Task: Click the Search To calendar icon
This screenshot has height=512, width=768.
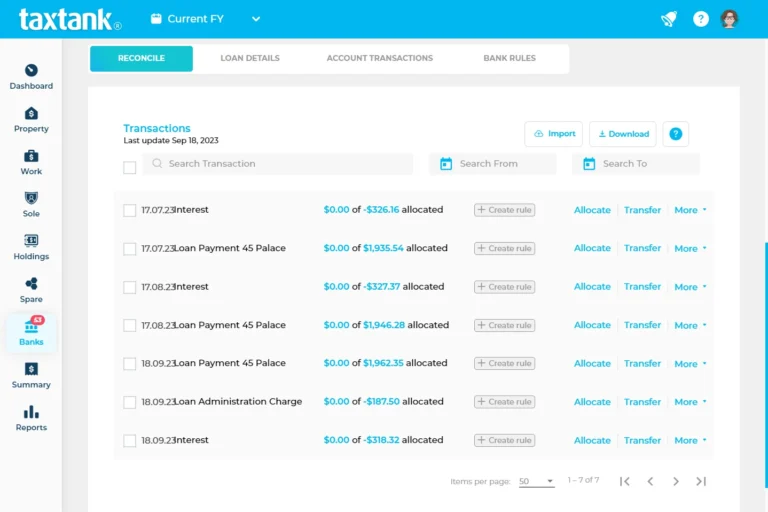Action: (589, 164)
